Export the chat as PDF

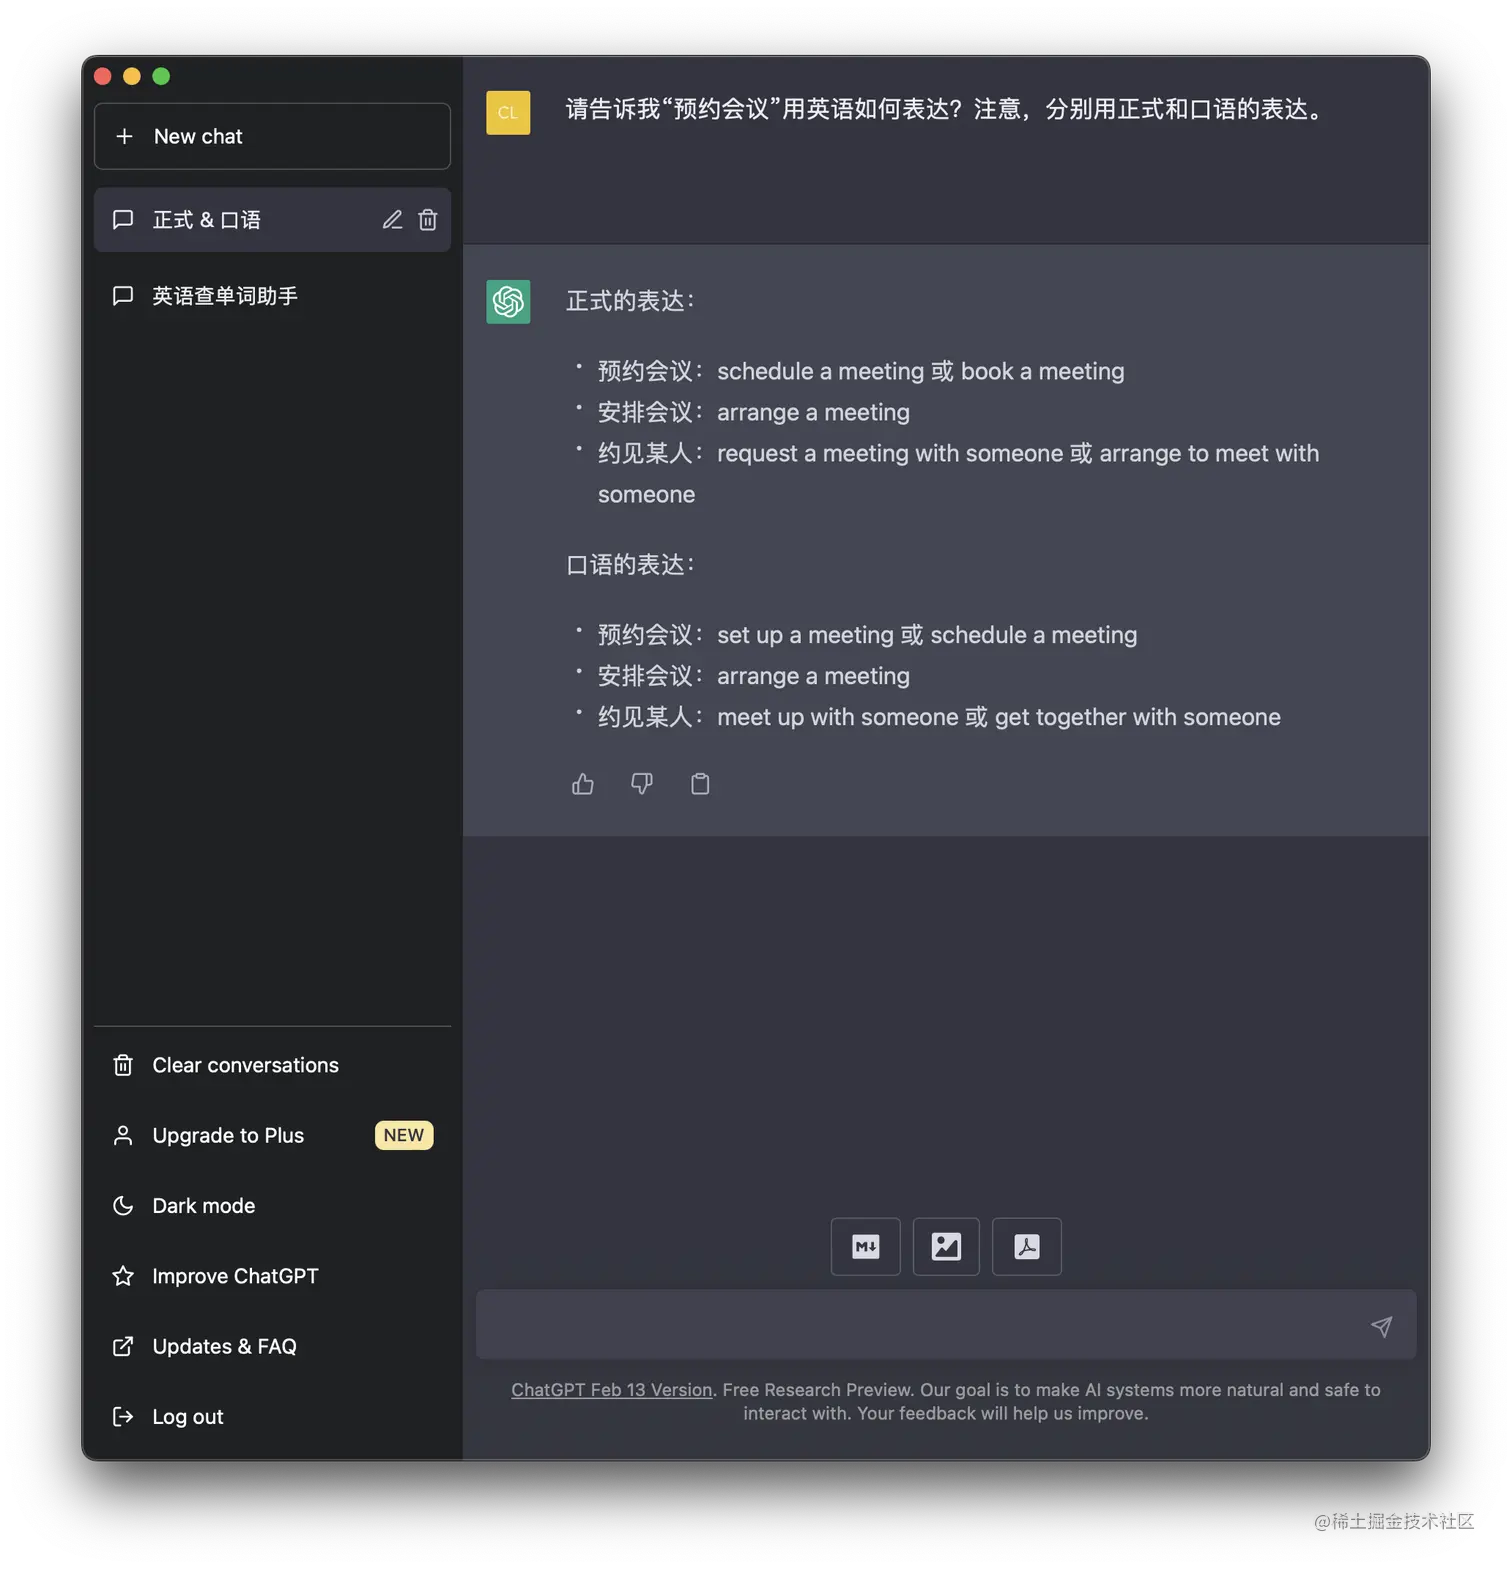[1027, 1247]
